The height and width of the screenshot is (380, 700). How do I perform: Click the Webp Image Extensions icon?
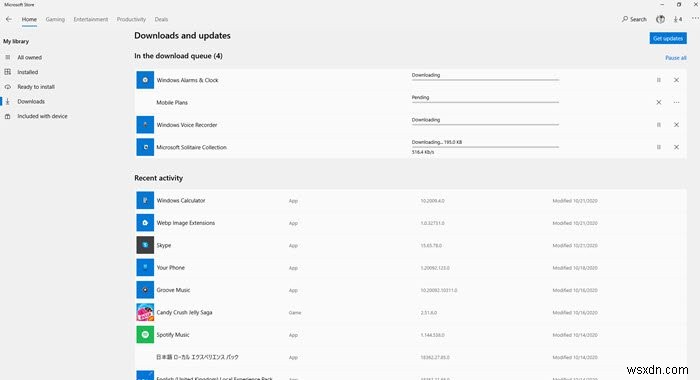tap(145, 223)
